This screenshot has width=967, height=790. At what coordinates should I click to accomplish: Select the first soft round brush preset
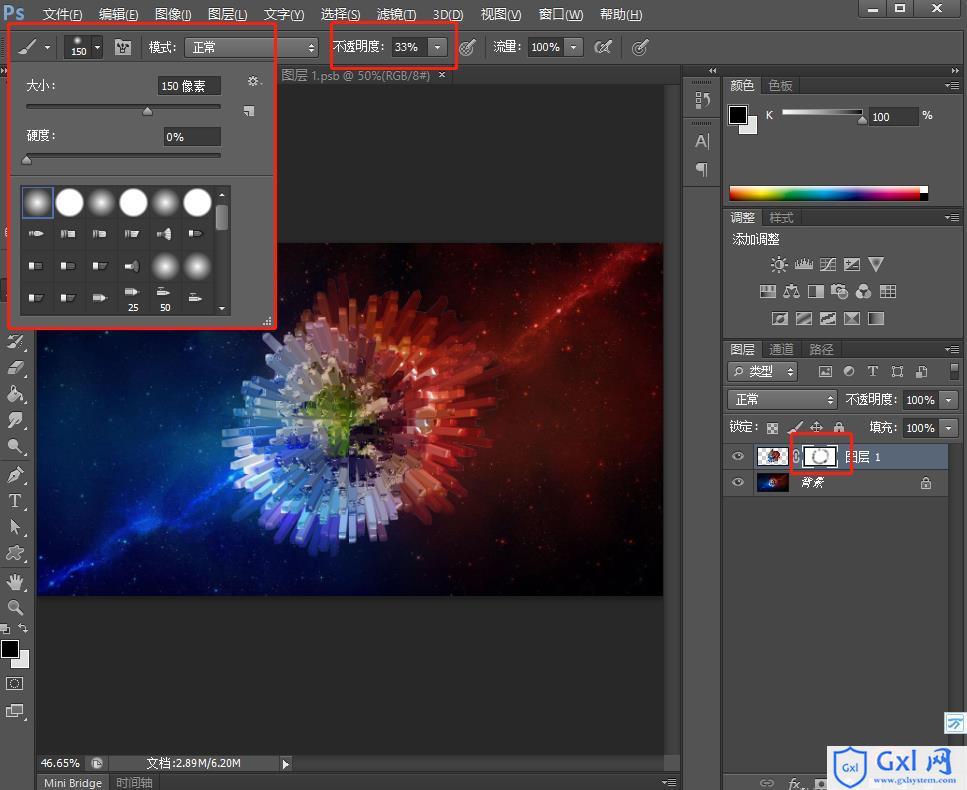click(x=38, y=202)
